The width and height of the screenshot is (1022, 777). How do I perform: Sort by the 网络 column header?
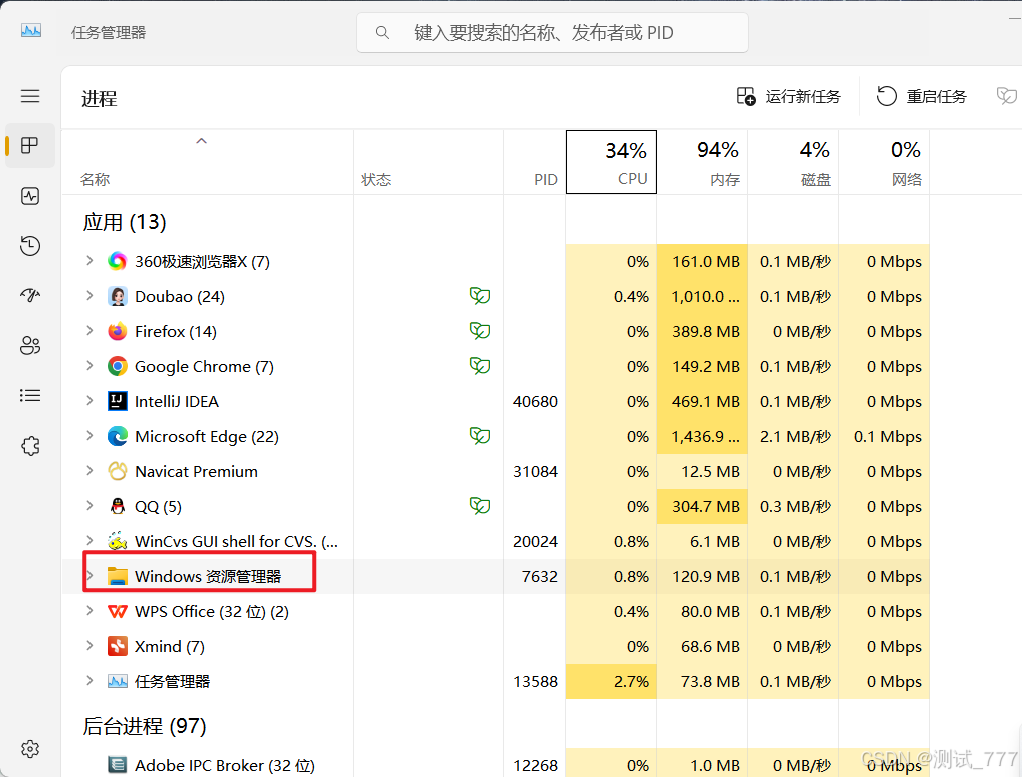pyautogui.click(x=884, y=162)
